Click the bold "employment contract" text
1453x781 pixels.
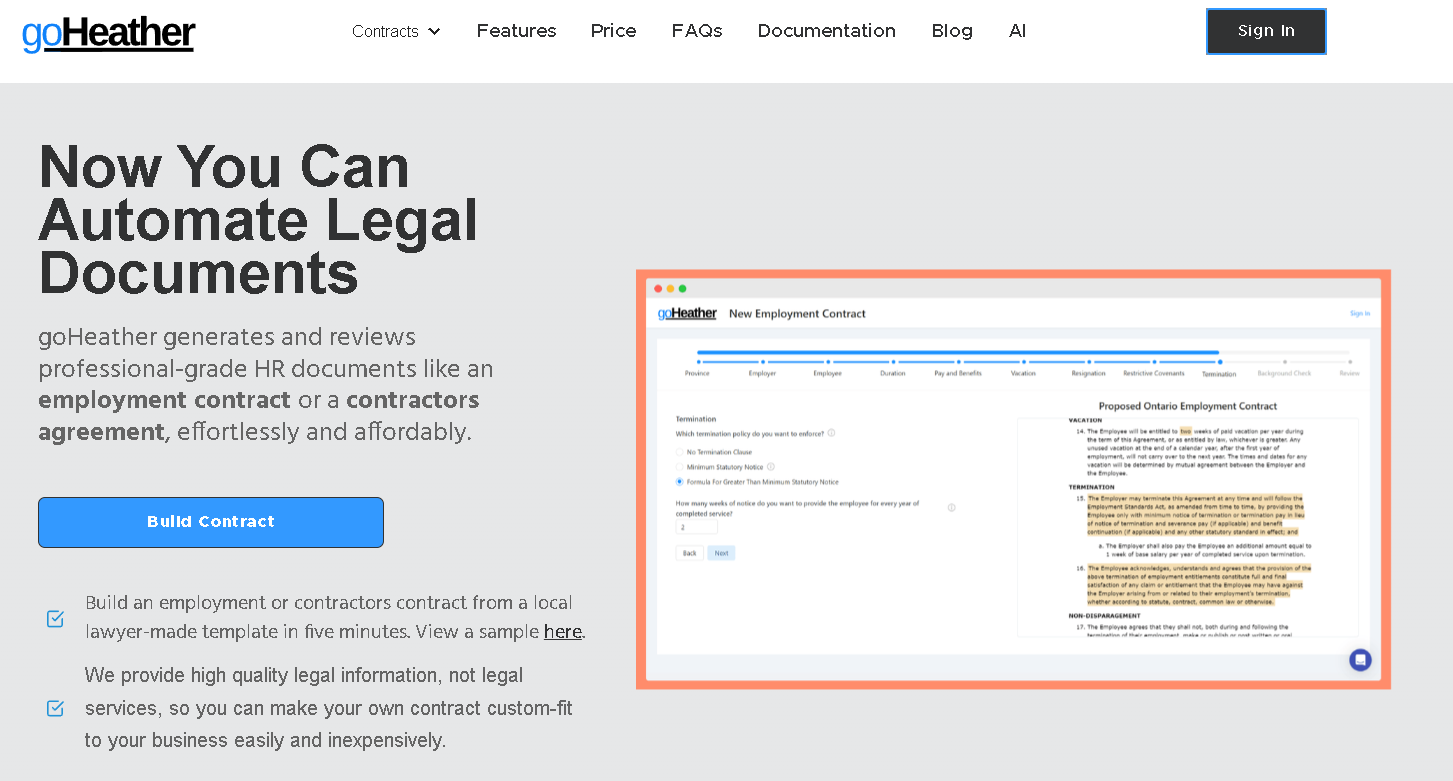tap(165, 400)
